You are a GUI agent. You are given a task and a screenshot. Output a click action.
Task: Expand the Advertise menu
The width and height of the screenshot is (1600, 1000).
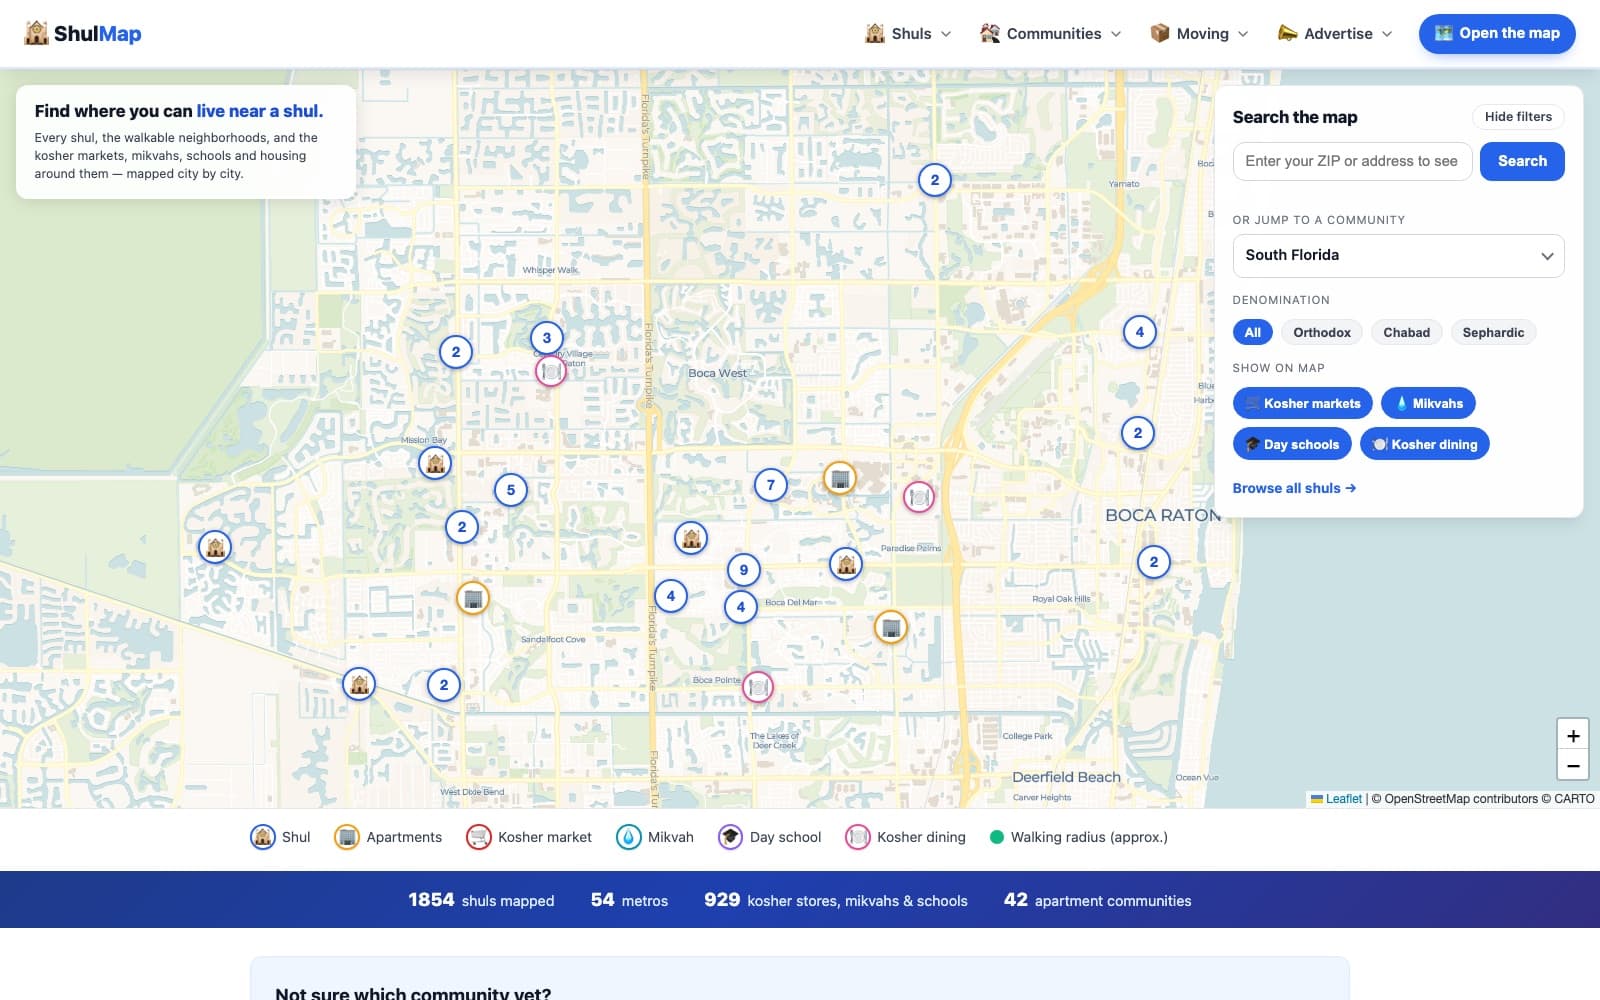tap(1335, 34)
